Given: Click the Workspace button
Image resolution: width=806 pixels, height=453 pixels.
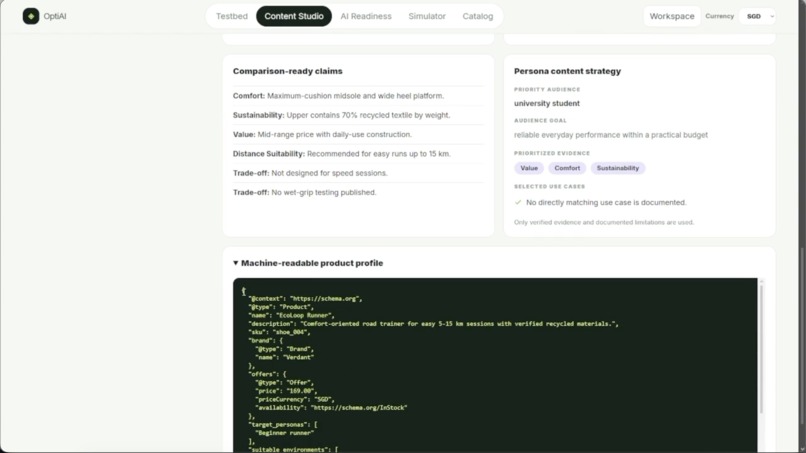Looking at the screenshot, I should 671,16.
